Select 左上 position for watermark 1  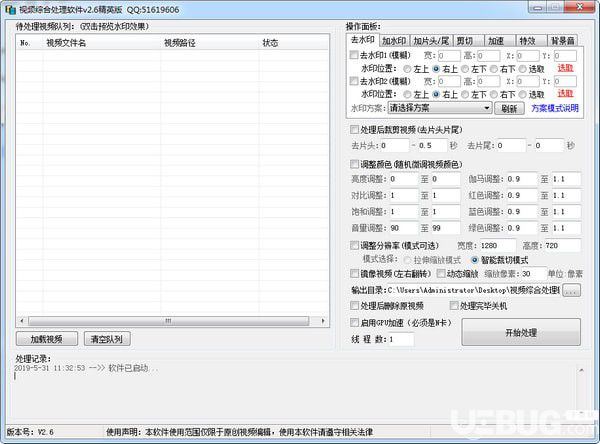[x=407, y=69]
